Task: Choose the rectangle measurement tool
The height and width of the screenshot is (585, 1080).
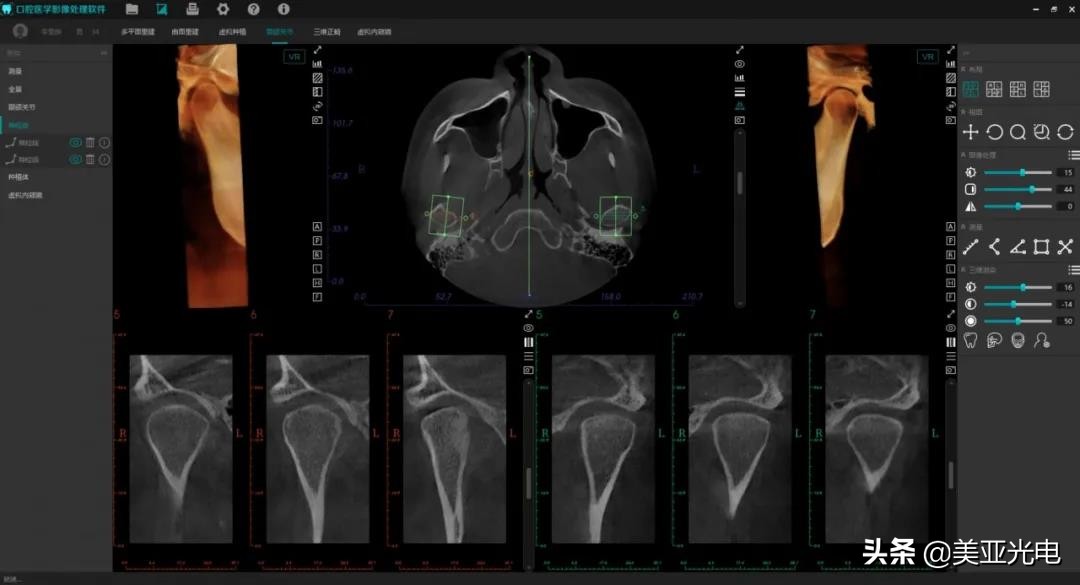Action: click(1041, 247)
